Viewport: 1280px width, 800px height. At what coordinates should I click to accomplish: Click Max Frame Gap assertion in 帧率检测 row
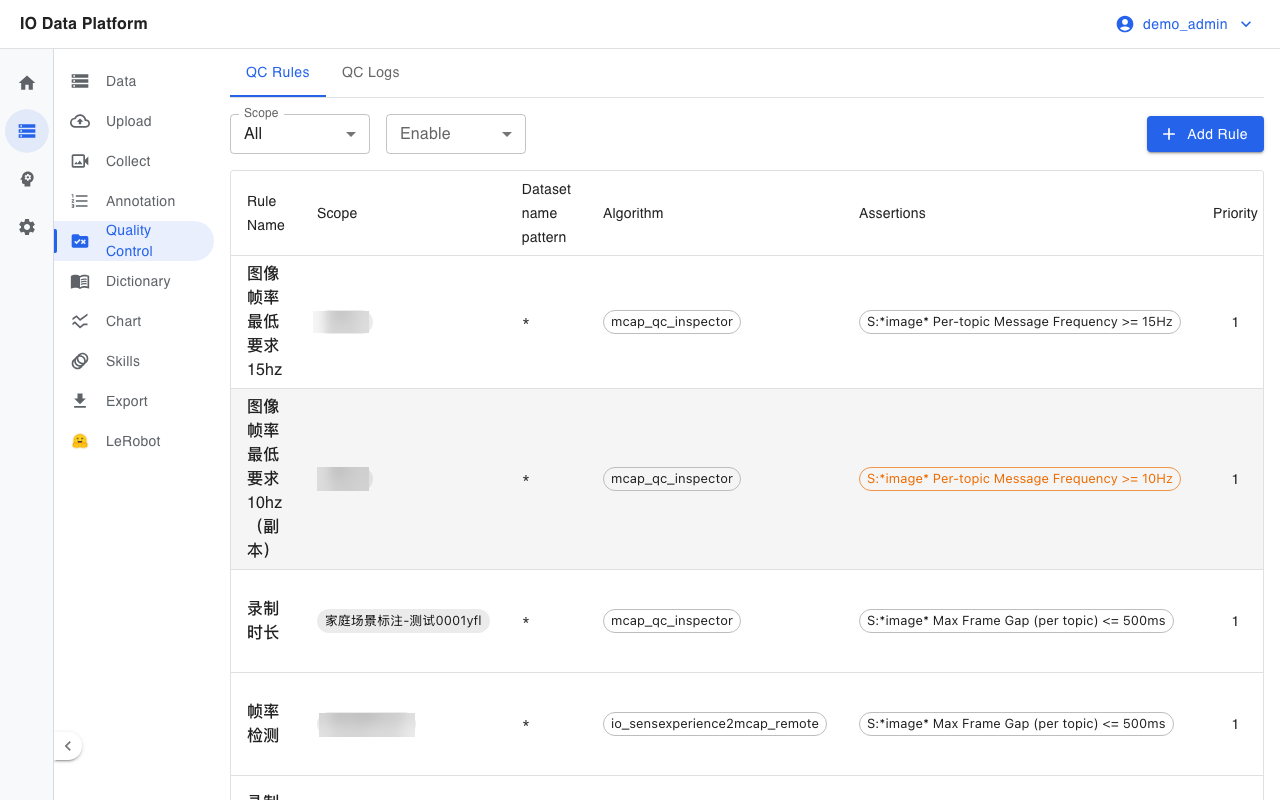[1016, 724]
